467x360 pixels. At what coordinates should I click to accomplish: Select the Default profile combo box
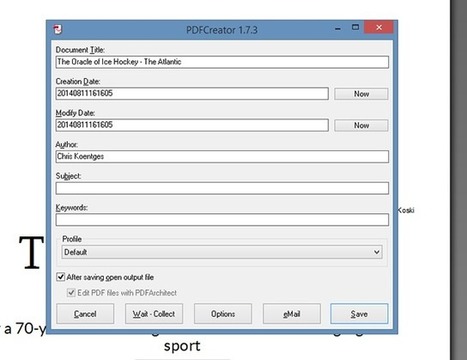222,252
